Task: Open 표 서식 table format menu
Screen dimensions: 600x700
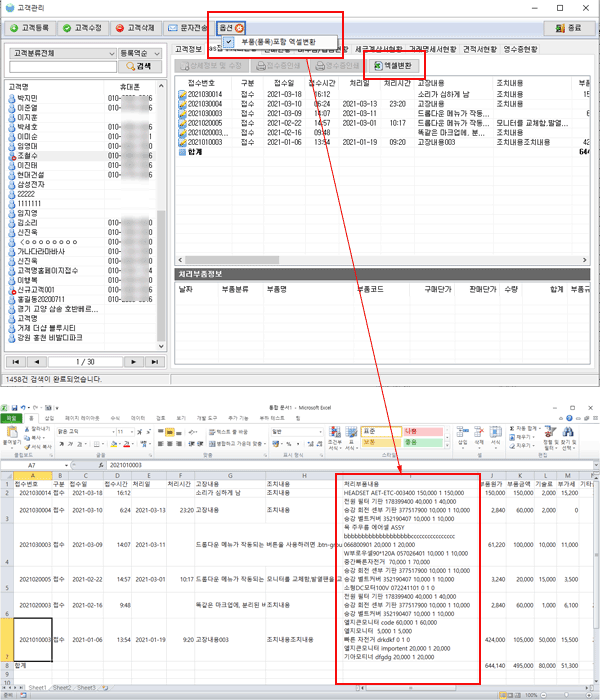Action: pos(351,438)
